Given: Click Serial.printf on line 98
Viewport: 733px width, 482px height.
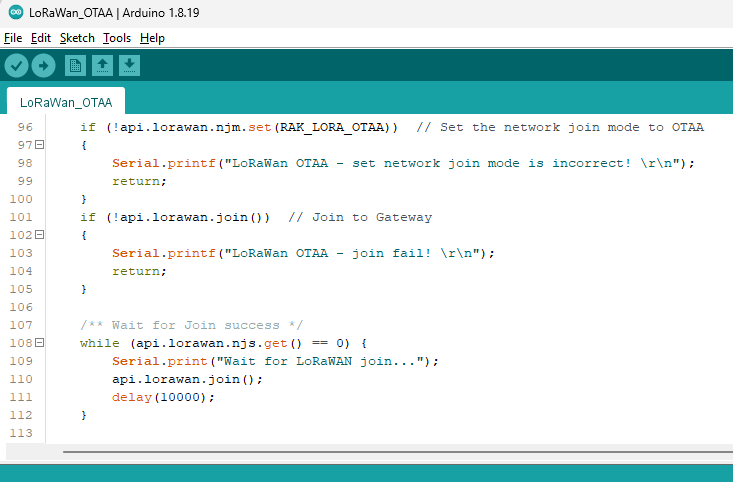Looking at the screenshot, I should pos(164,163).
